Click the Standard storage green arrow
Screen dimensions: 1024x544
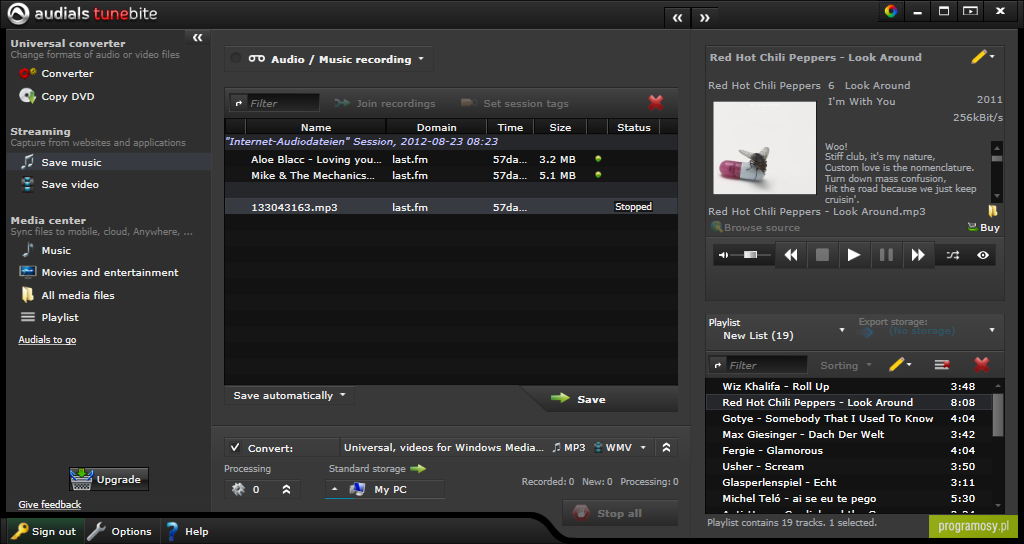(x=418, y=468)
